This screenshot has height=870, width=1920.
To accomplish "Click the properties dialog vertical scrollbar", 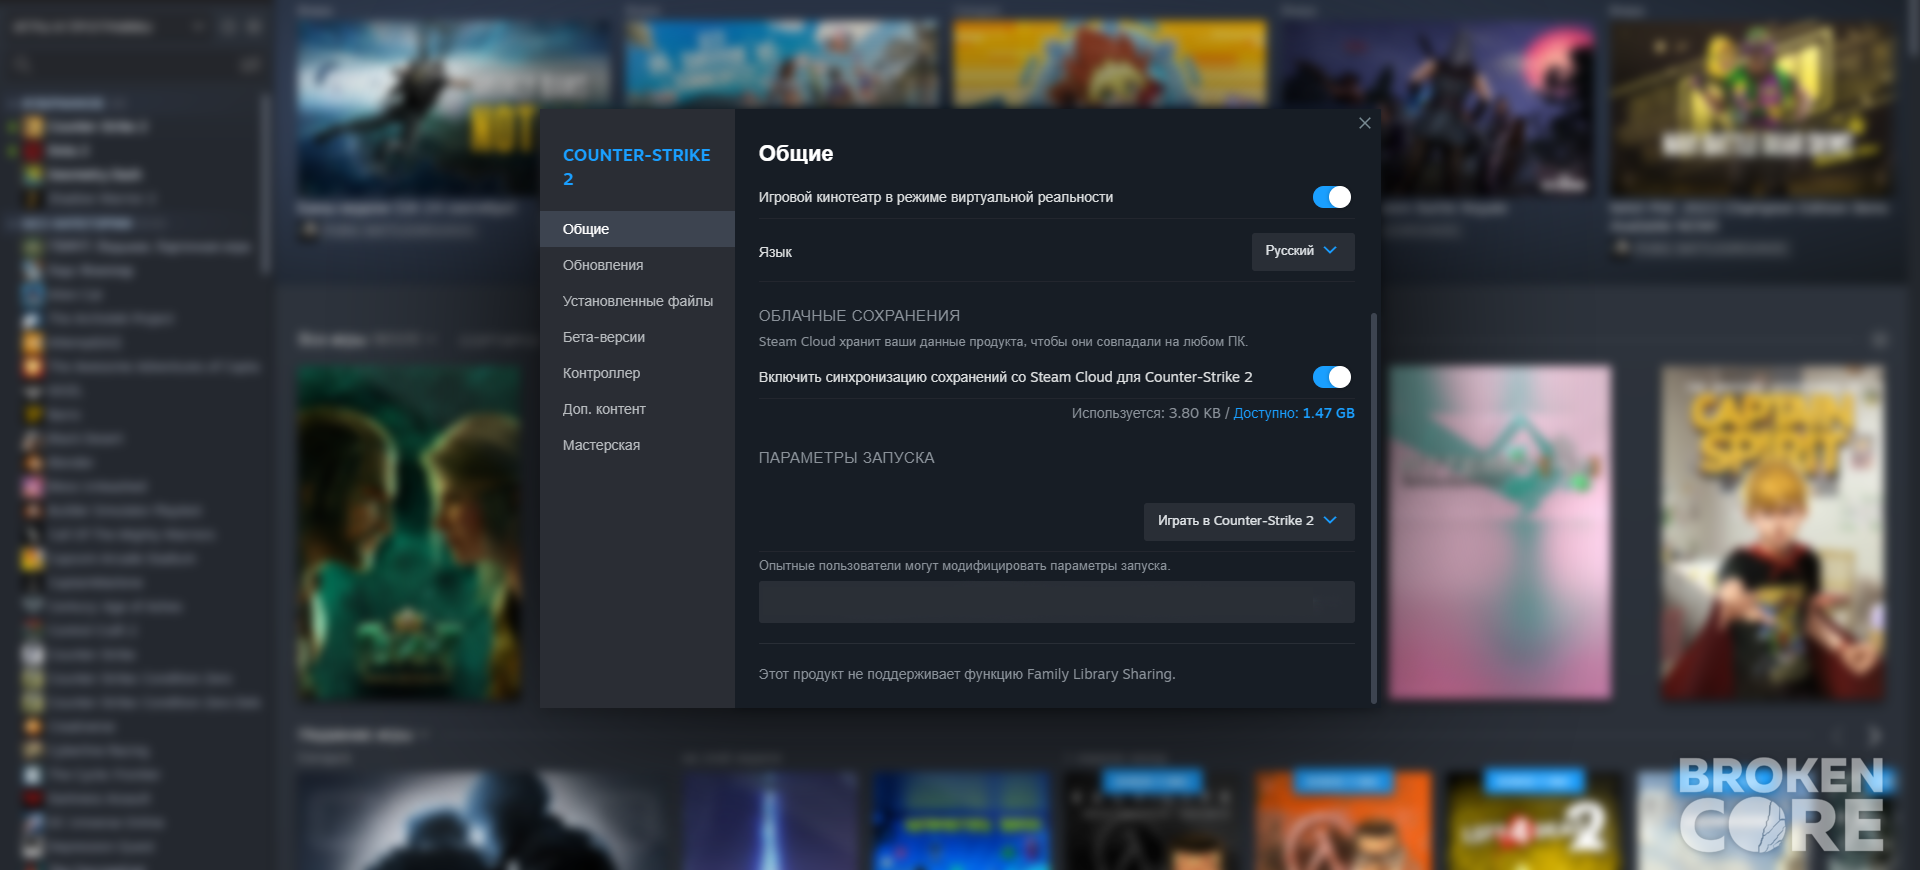I will tap(1374, 508).
